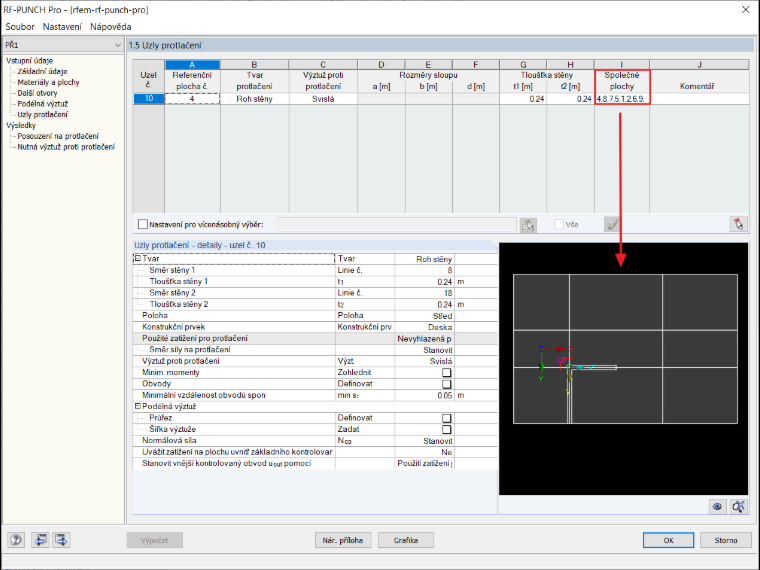Click reference surface cell with value 4
The width and height of the screenshot is (760, 570).
pyautogui.click(x=192, y=98)
